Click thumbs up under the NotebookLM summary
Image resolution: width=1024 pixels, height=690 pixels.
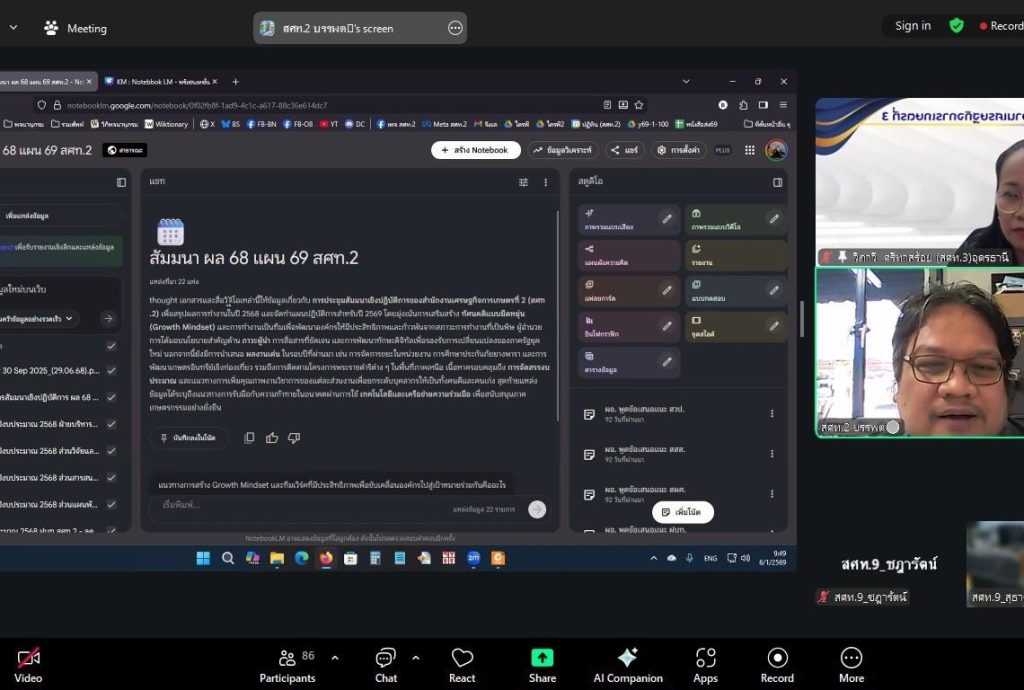tap(272, 438)
